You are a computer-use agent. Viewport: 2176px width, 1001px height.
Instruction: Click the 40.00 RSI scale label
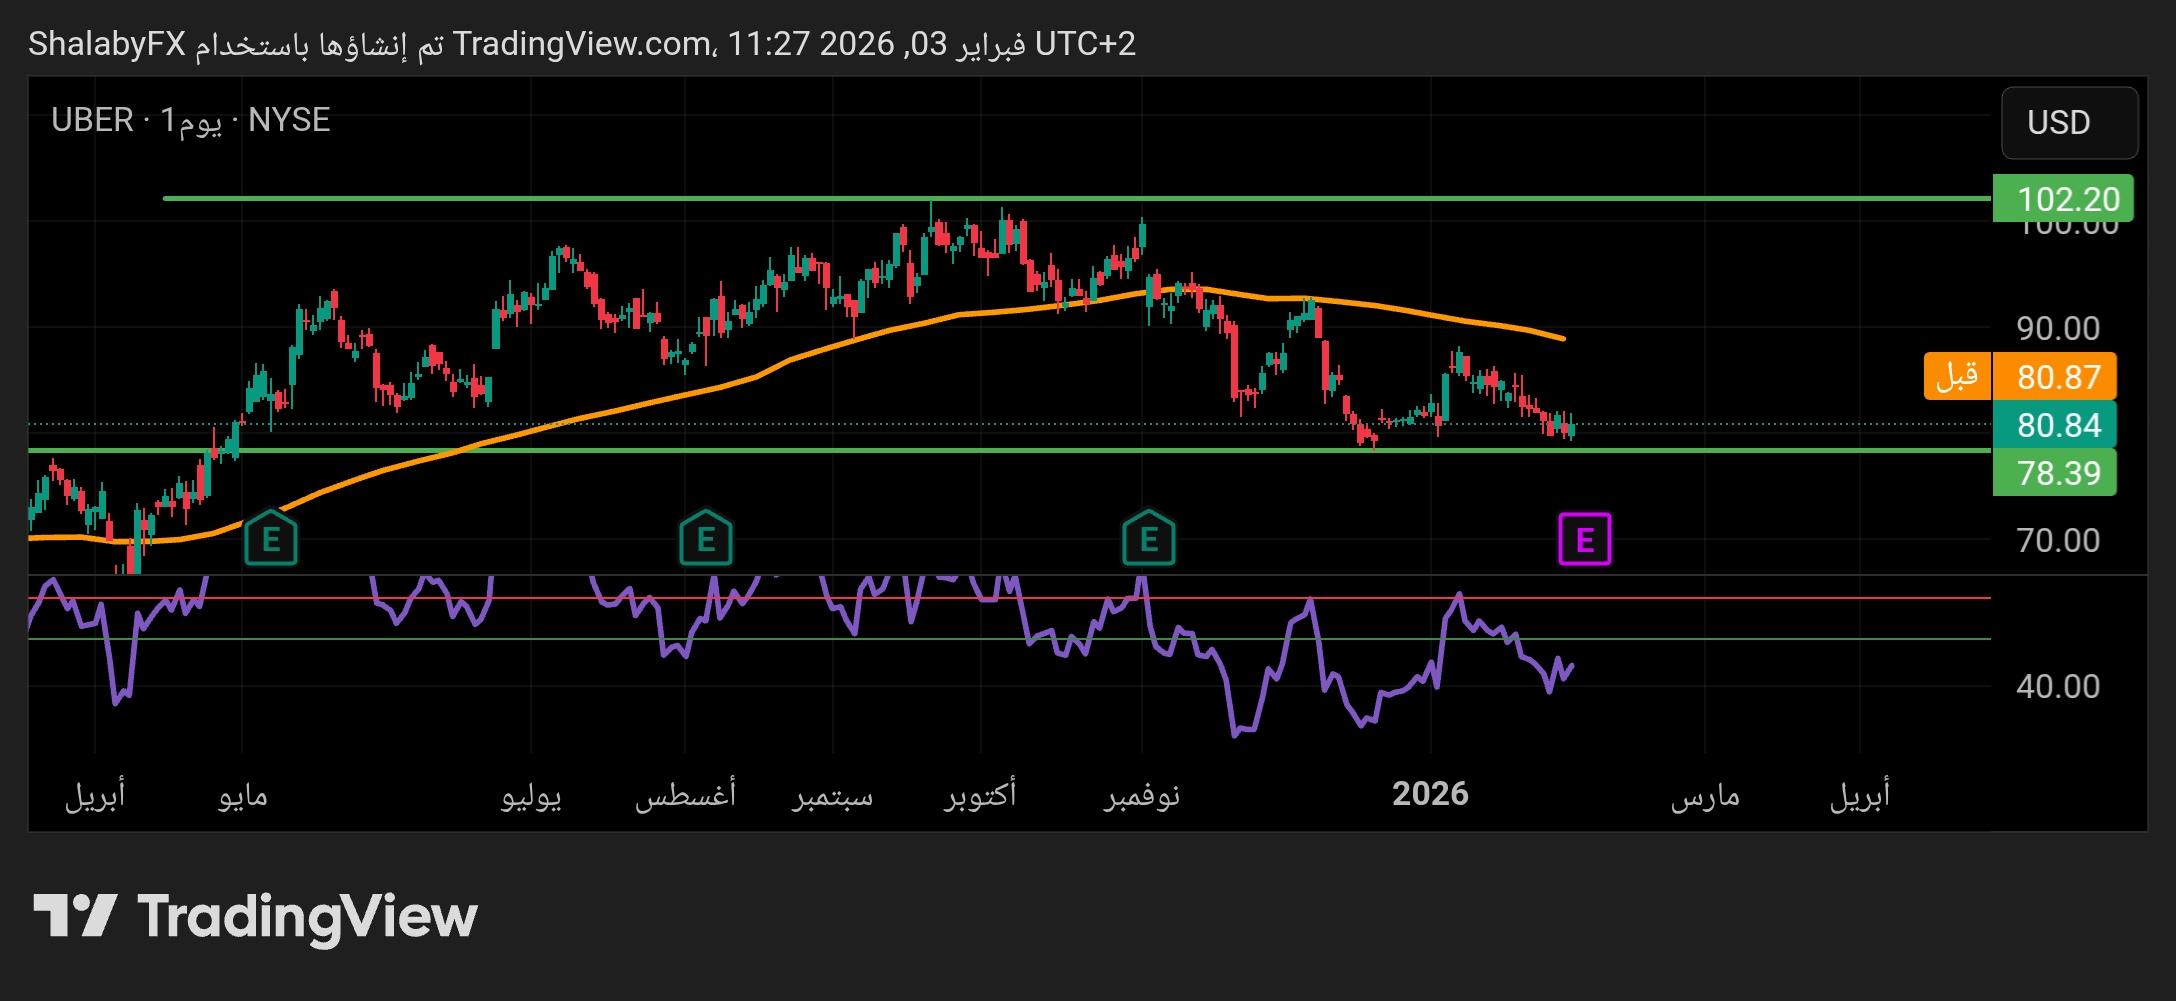point(2057,686)
